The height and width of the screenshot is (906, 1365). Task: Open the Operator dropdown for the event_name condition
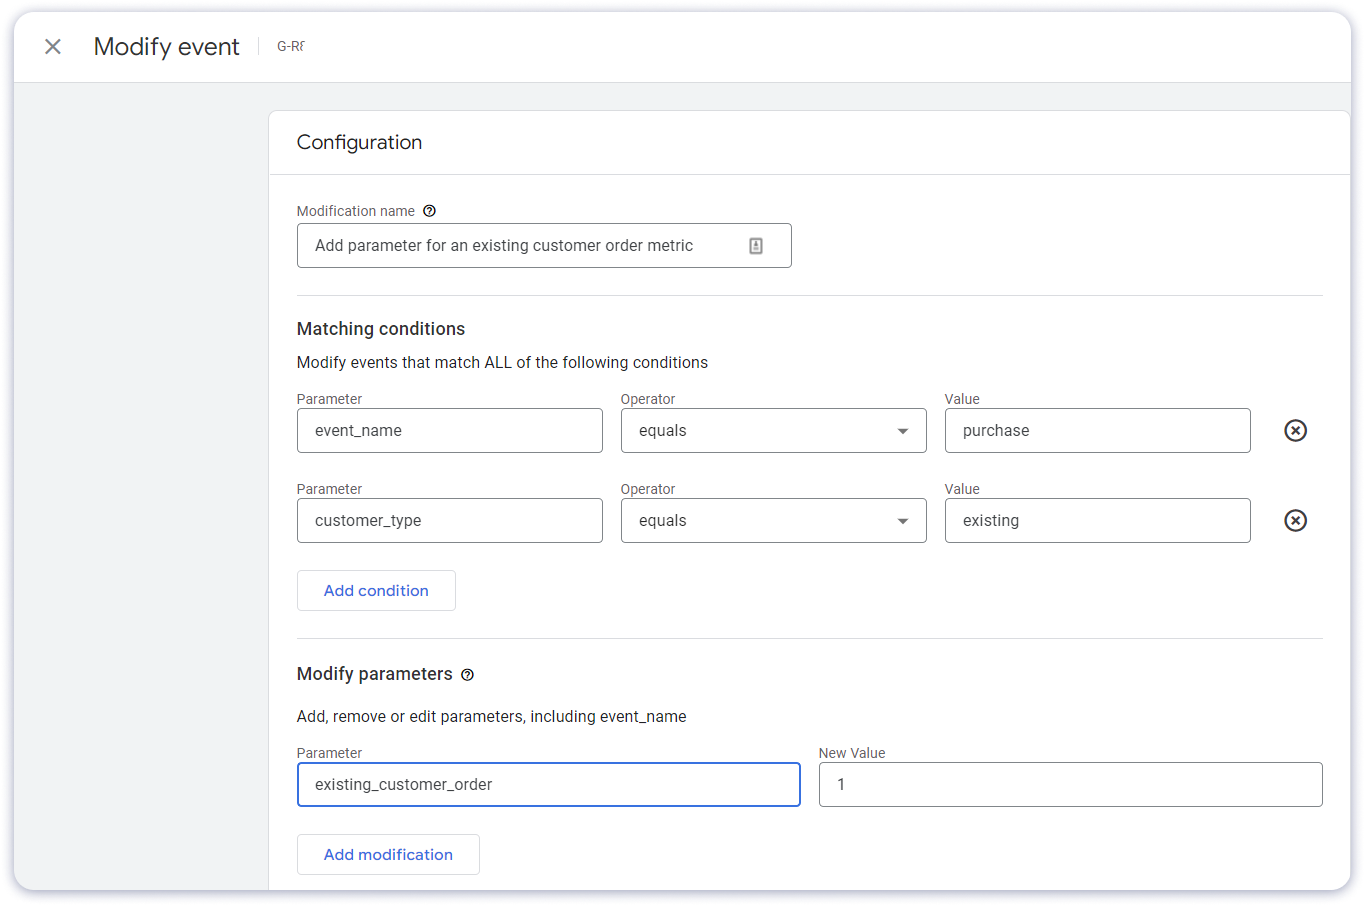(773, 430)
